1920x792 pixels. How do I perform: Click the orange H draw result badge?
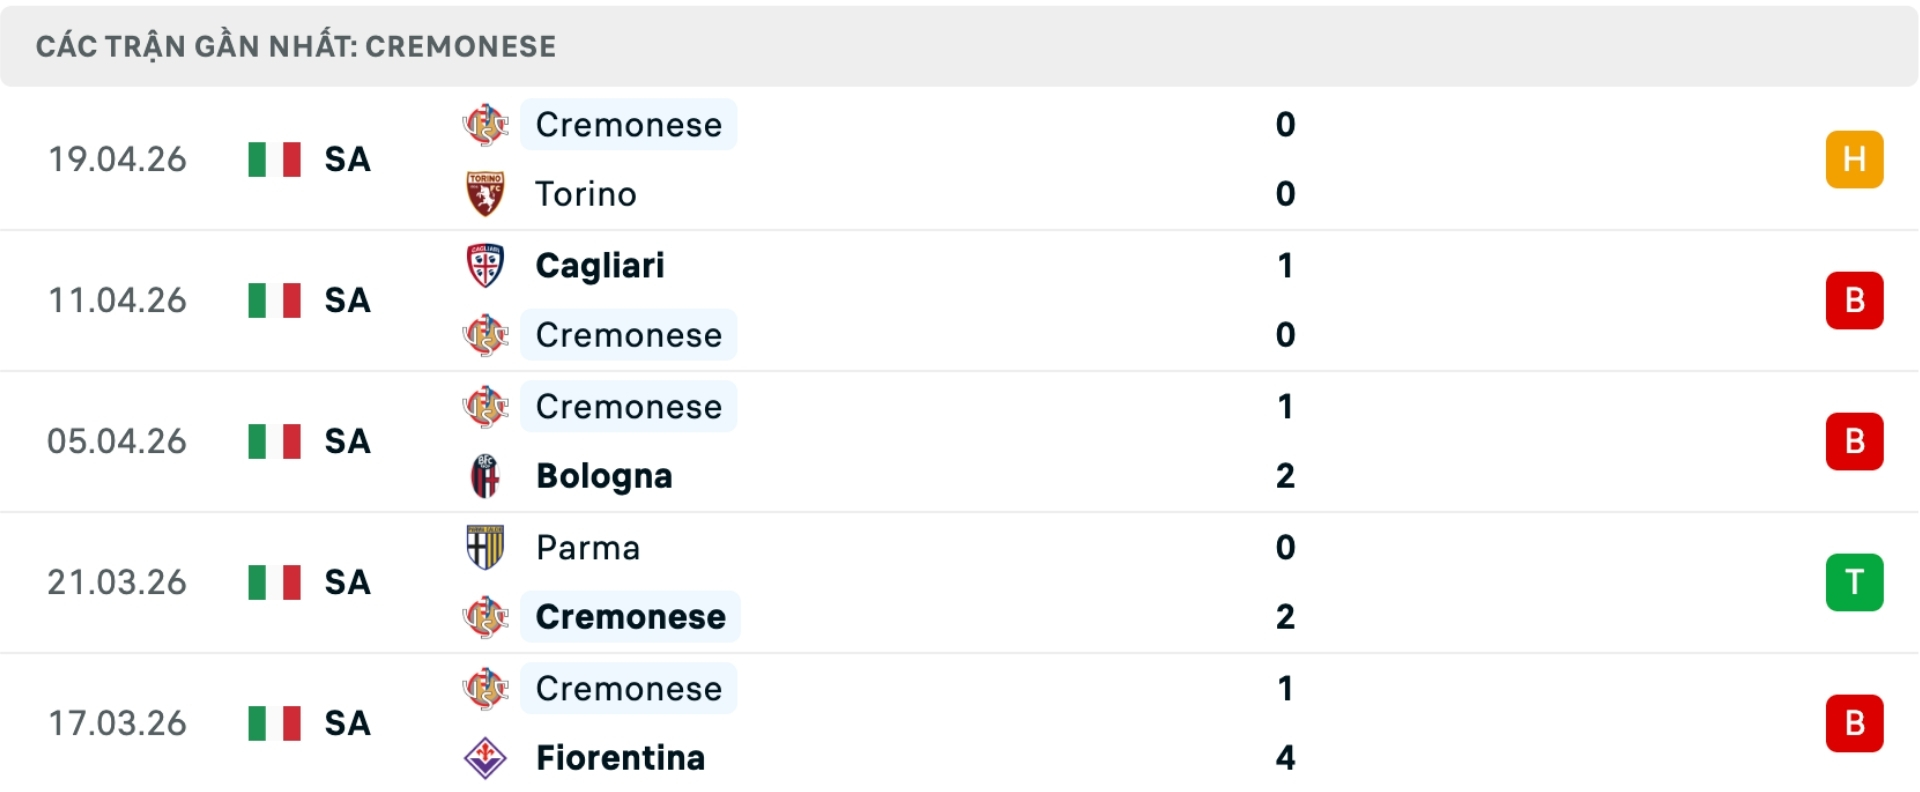click(x=1854, y=159)
